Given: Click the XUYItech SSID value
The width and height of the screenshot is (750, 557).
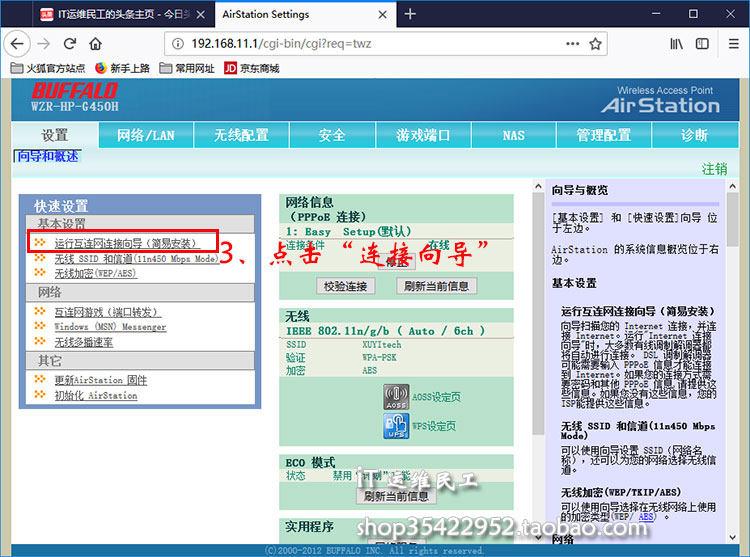Looking at the screenshot, I should point(382,345).
